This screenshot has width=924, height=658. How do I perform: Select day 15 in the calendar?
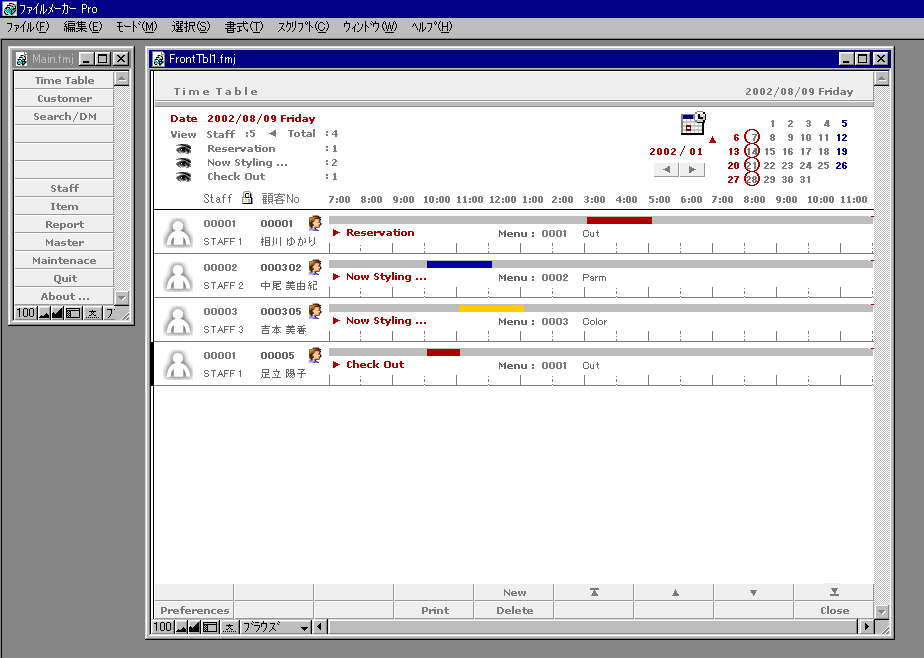[x=770, y=152]
